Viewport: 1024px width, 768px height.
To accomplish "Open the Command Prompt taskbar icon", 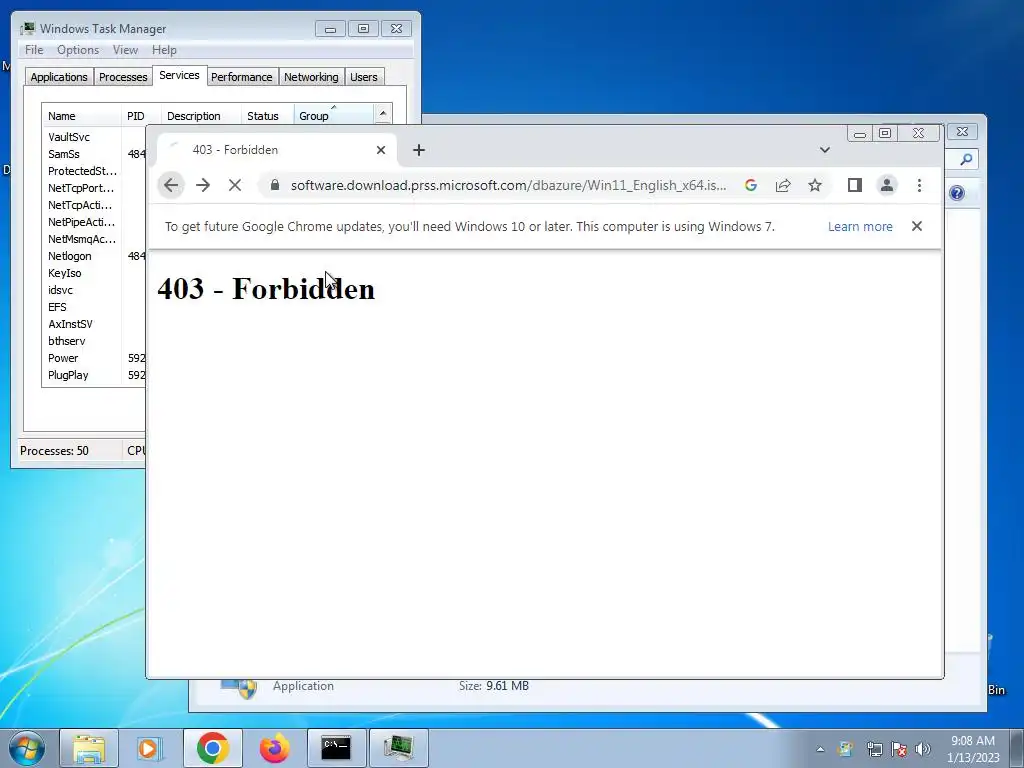I will 336,748.
